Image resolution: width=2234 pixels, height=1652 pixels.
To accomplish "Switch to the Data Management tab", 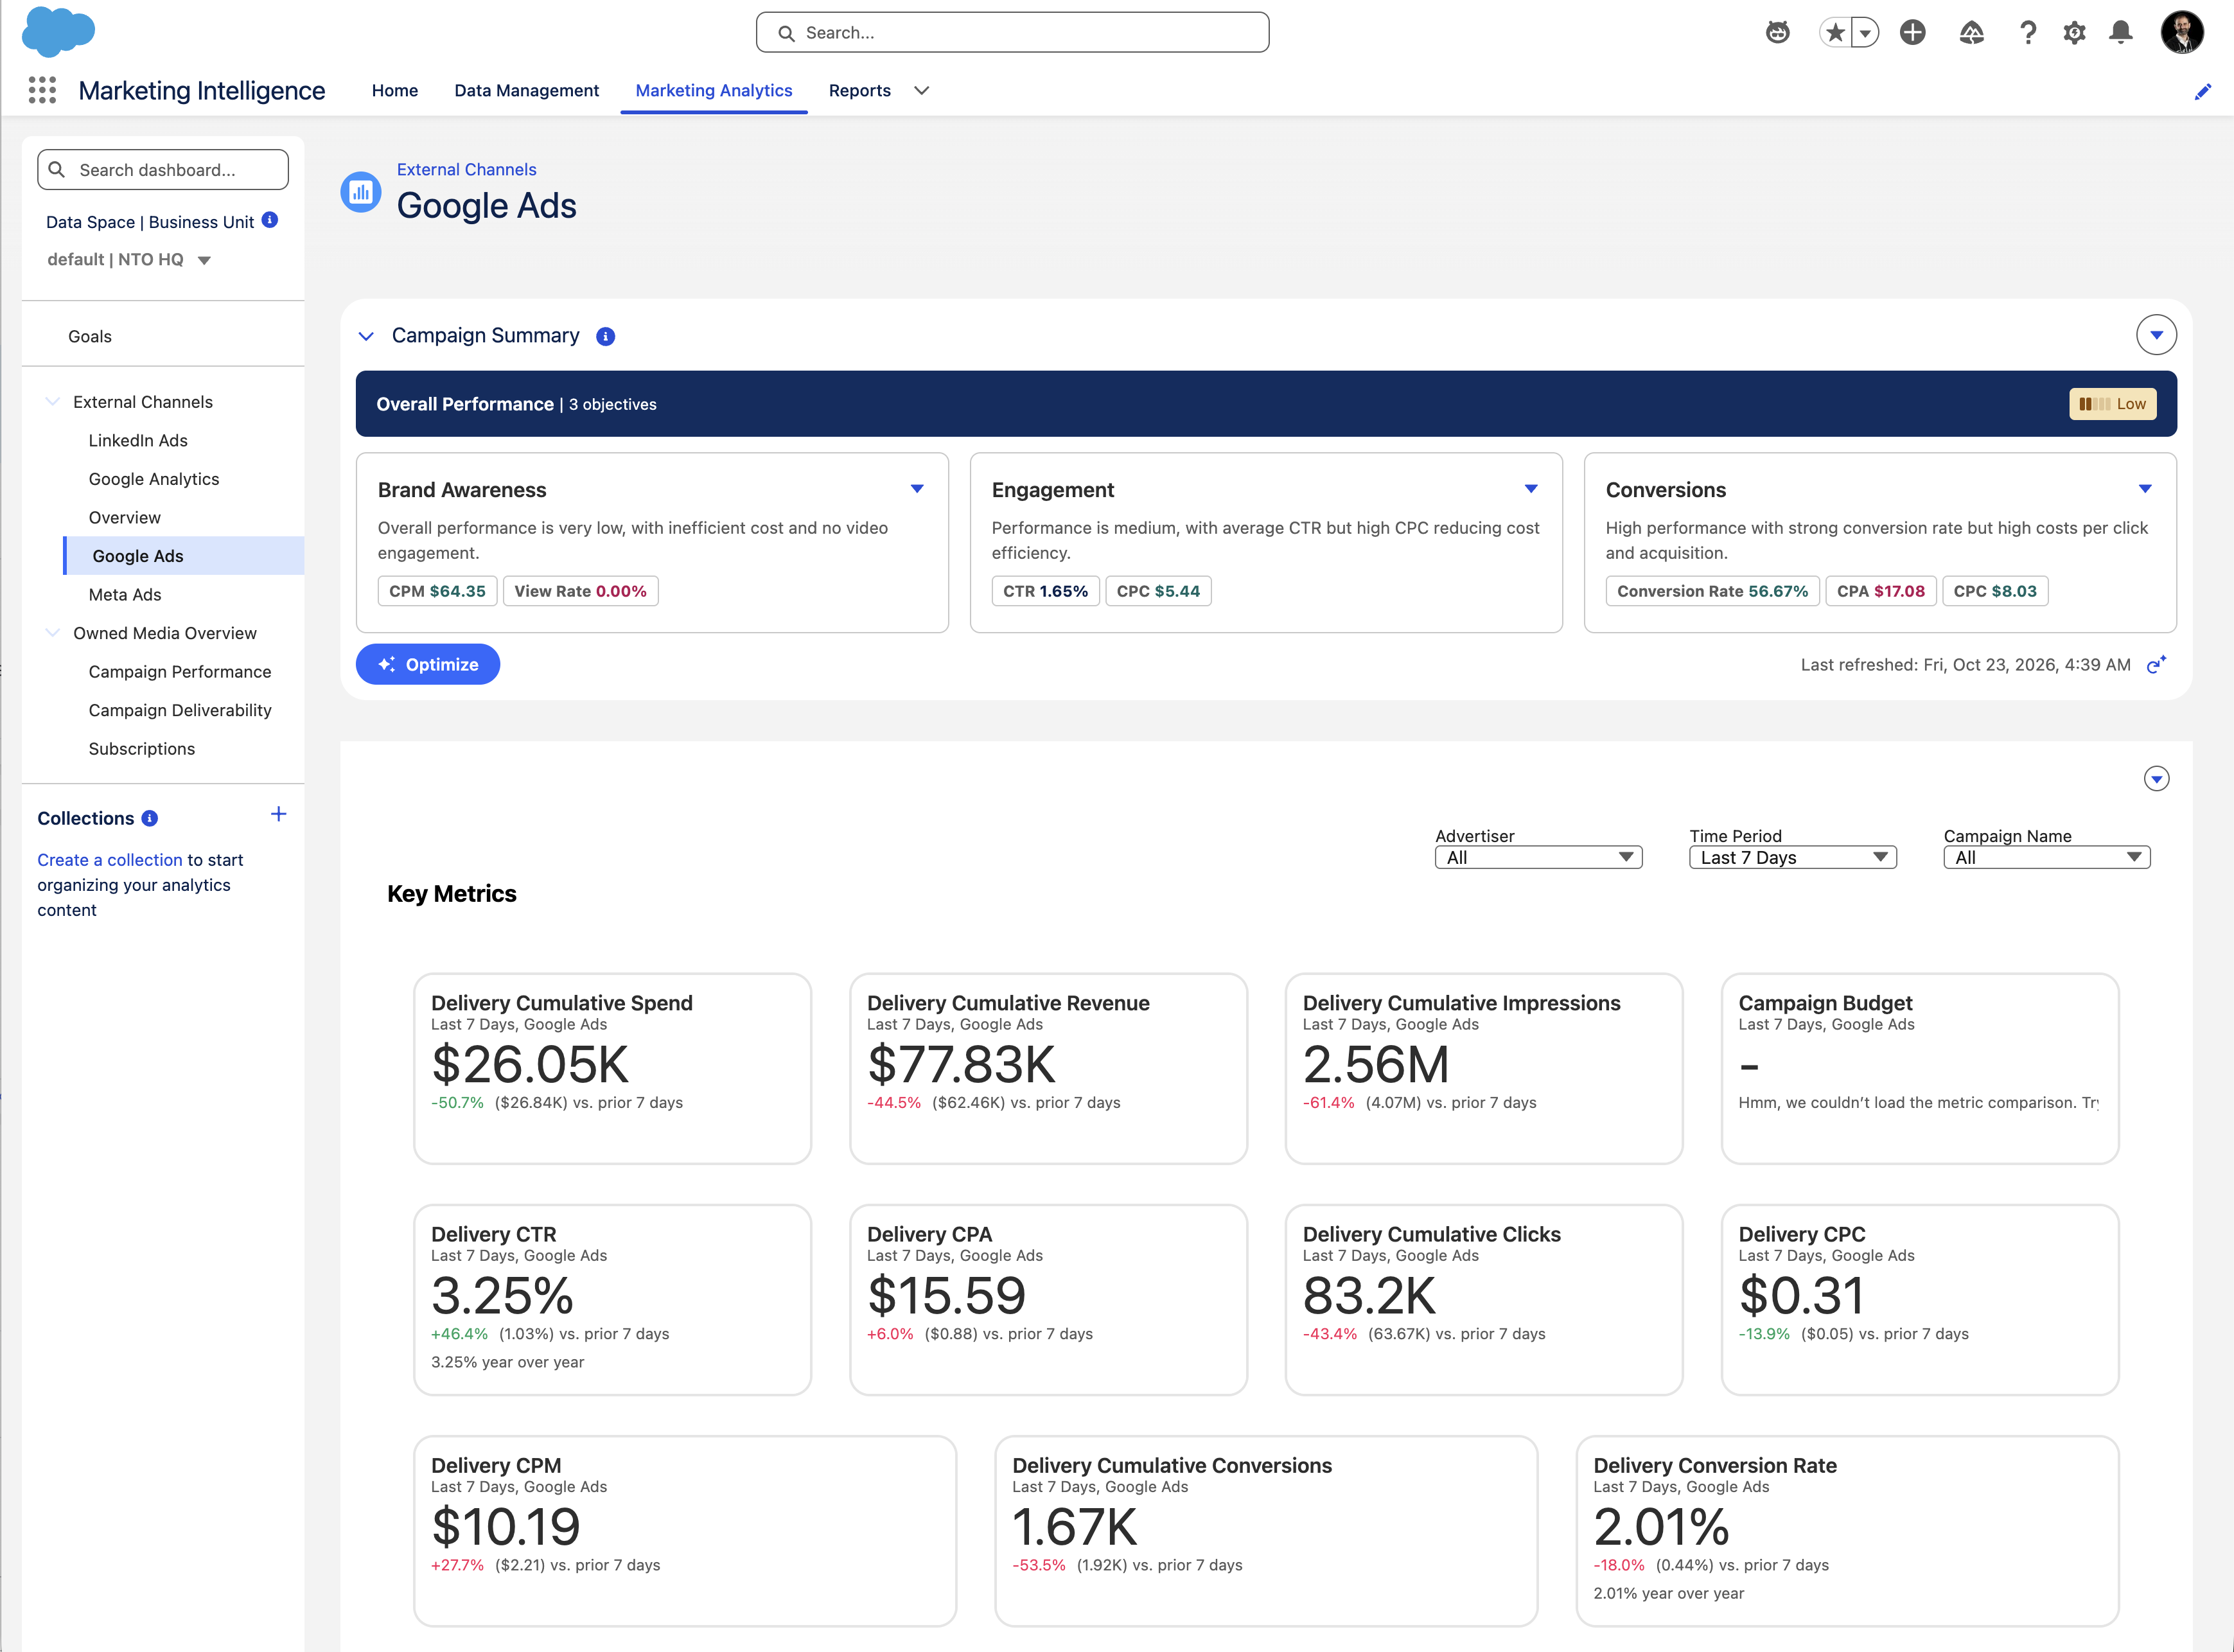I will point(526,90).
